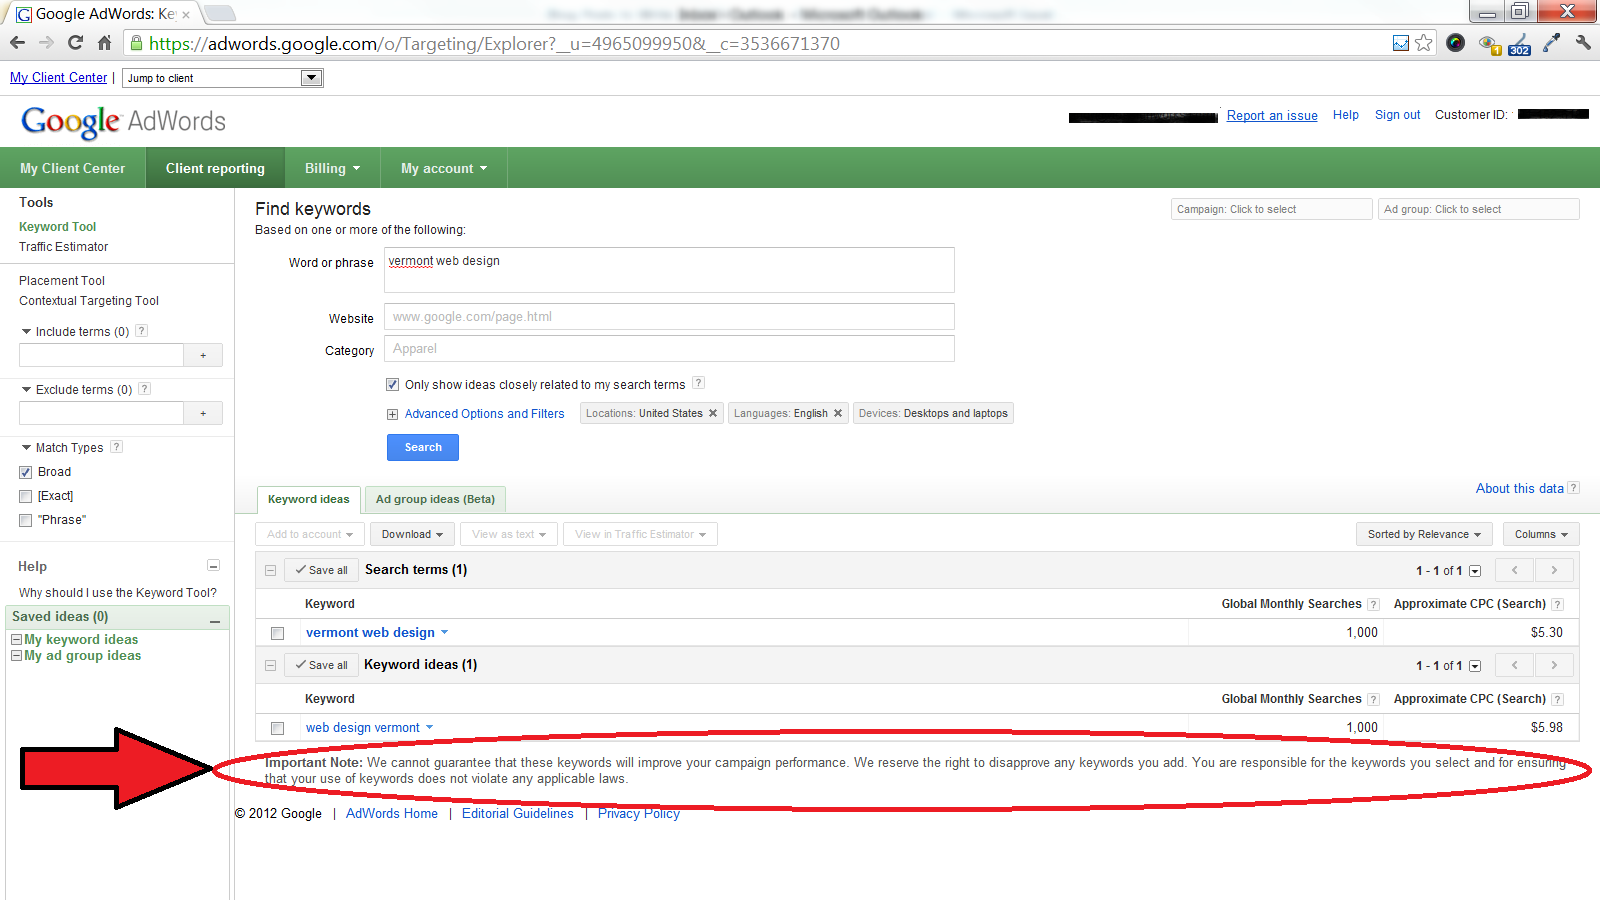Viewport: 1600px width, 900px height.
Task: Click the Sign out link
Action: click(1397, 115)
